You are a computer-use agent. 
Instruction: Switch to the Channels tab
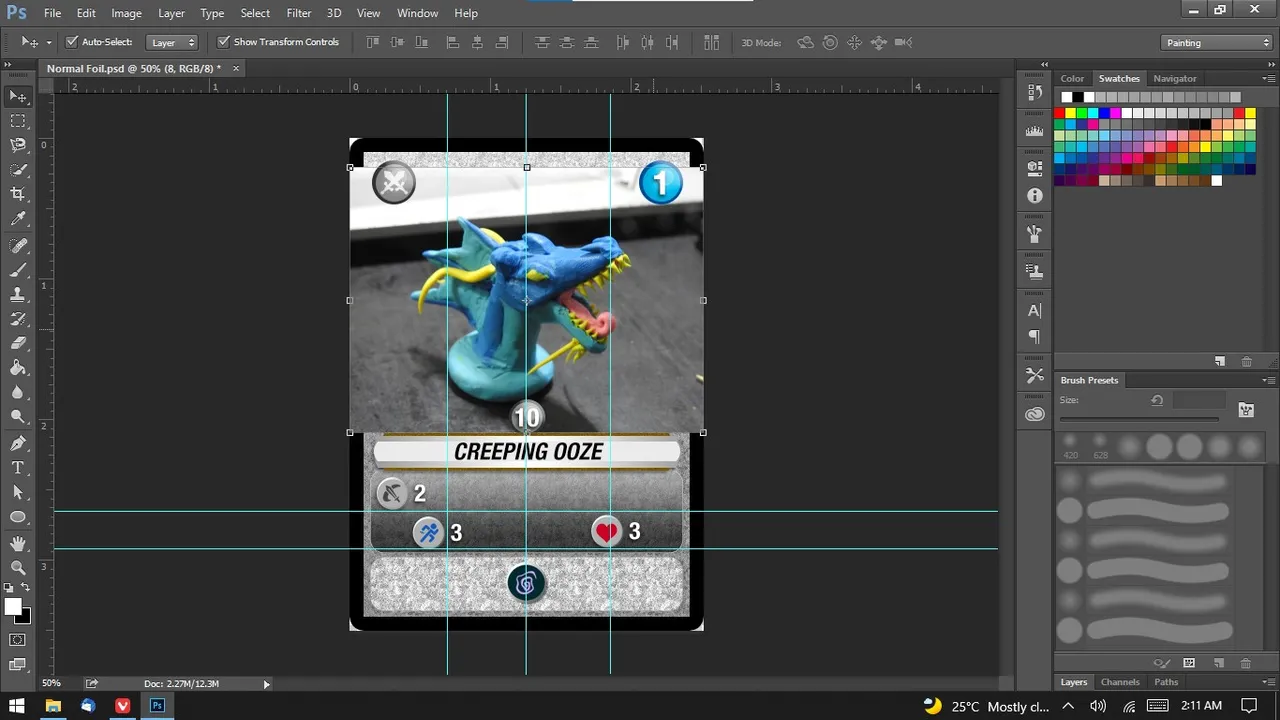(1120, 682)
